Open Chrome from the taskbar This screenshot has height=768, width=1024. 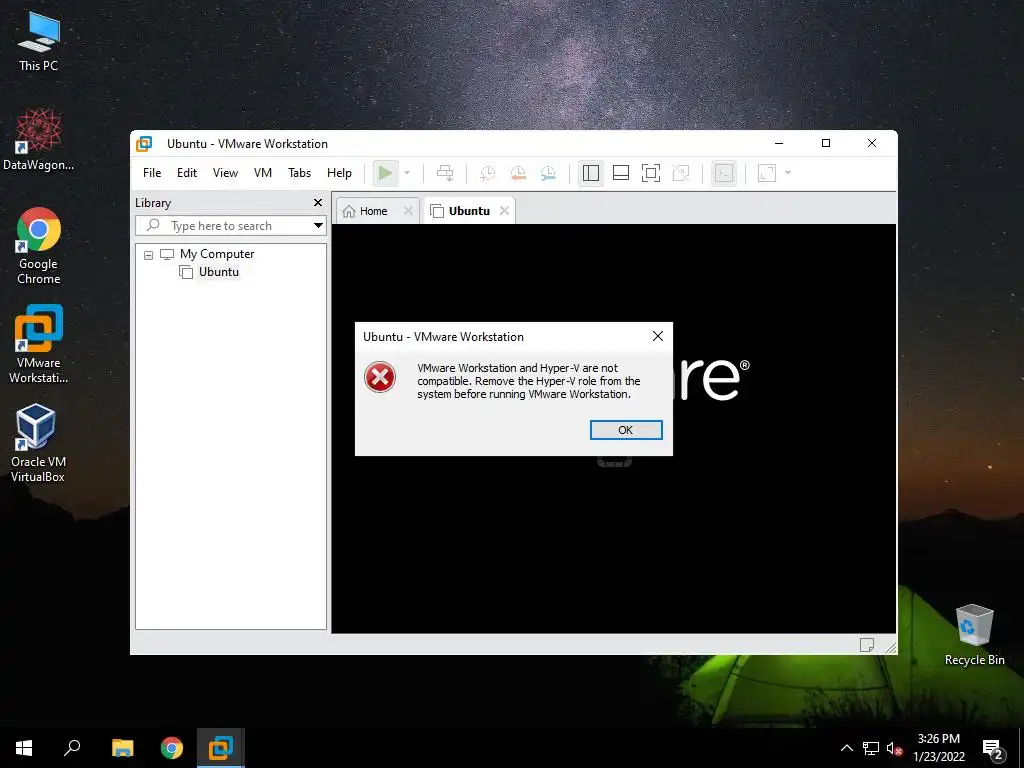172,748
